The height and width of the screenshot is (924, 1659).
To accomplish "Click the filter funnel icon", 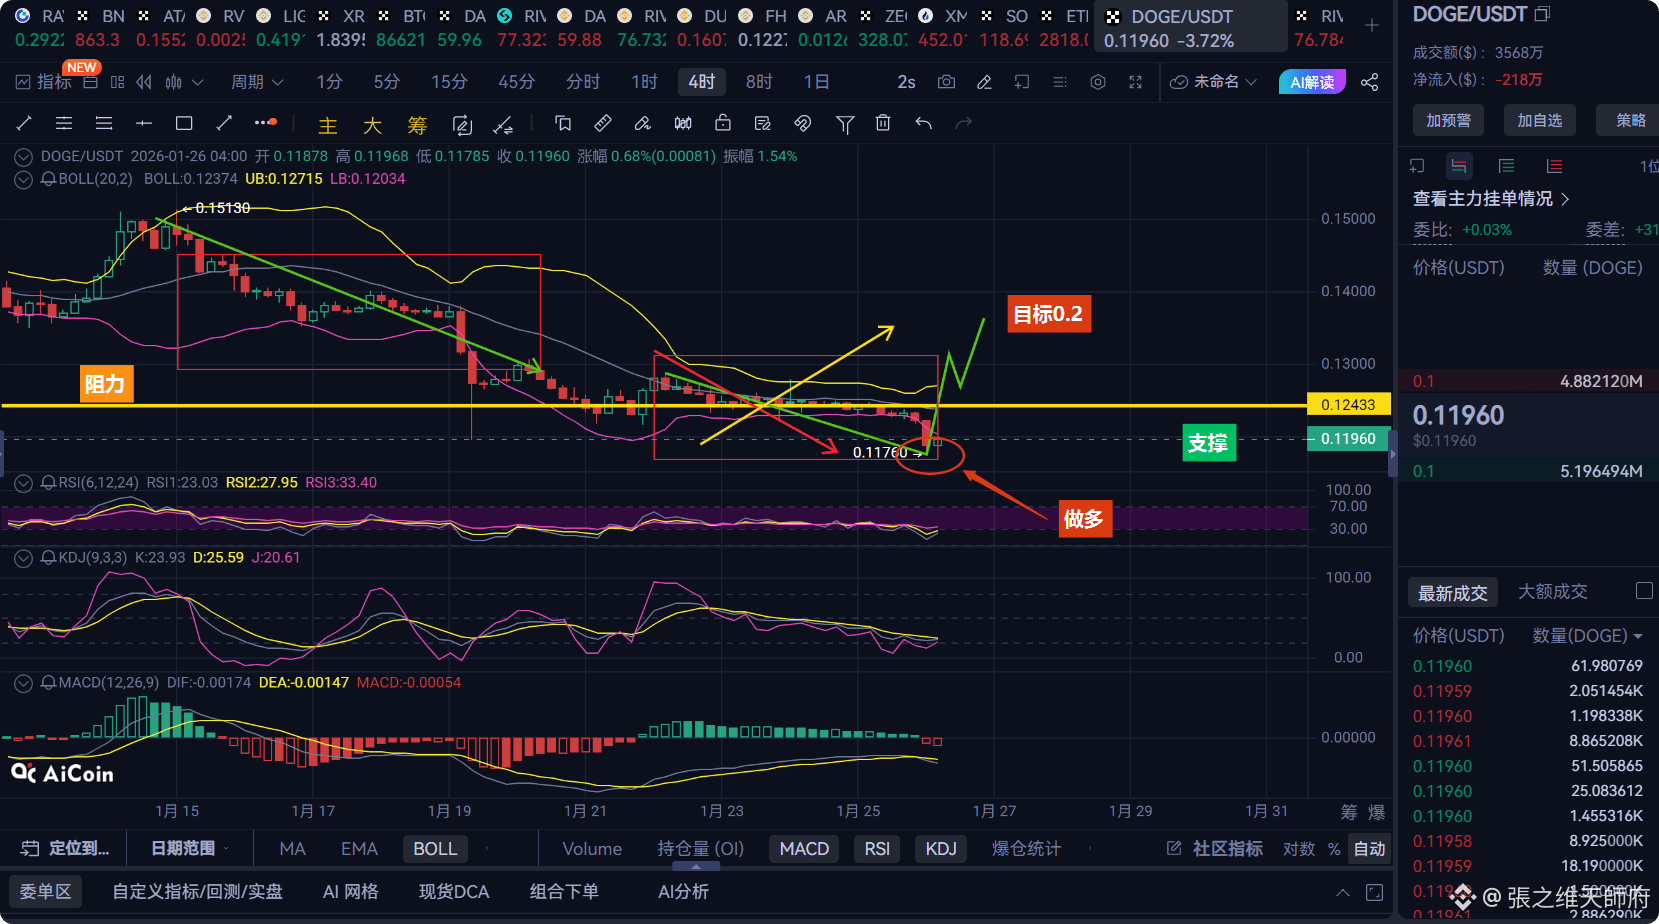I will pos(845,123).
